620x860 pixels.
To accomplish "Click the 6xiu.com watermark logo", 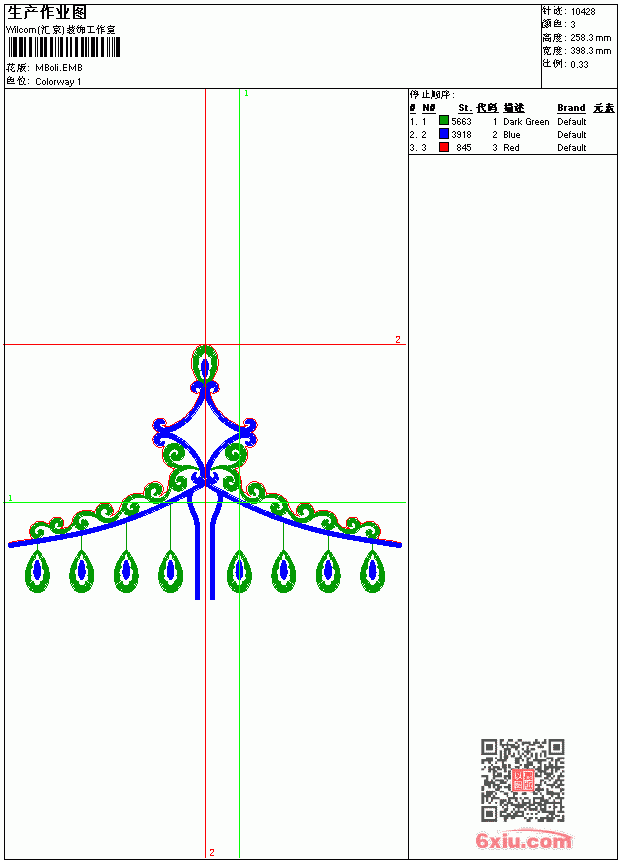I will point(523,840).
